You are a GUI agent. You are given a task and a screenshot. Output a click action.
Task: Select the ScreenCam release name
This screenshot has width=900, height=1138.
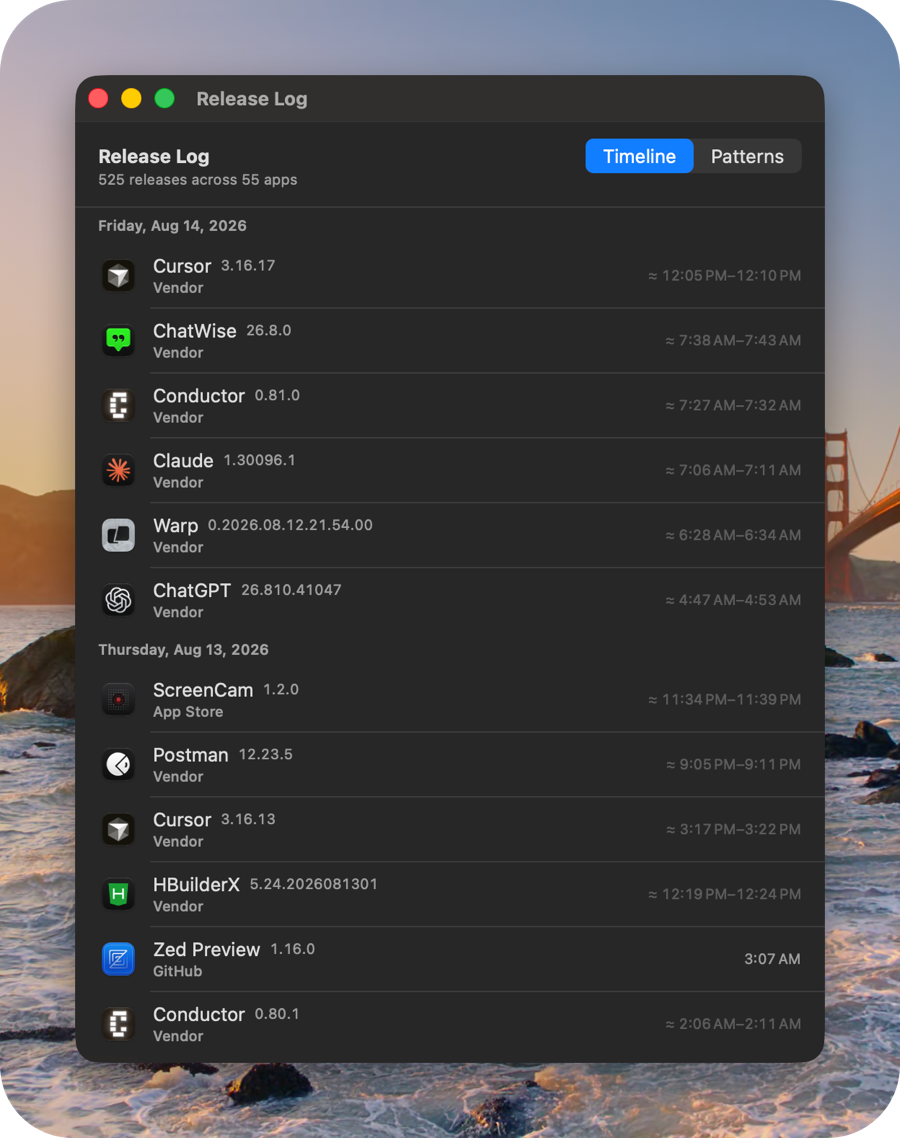point(203,690)
